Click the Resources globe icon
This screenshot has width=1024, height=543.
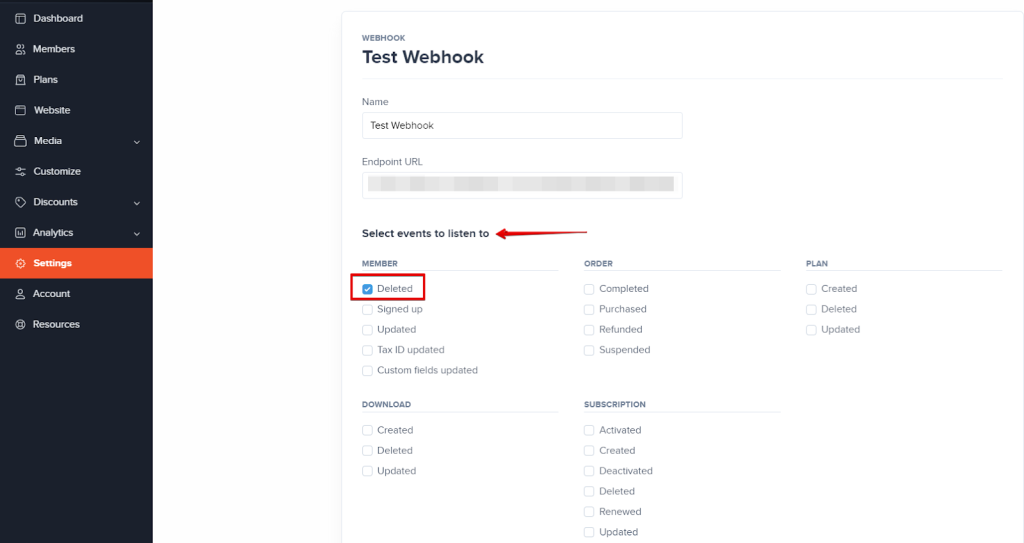[x=20, y=325]
